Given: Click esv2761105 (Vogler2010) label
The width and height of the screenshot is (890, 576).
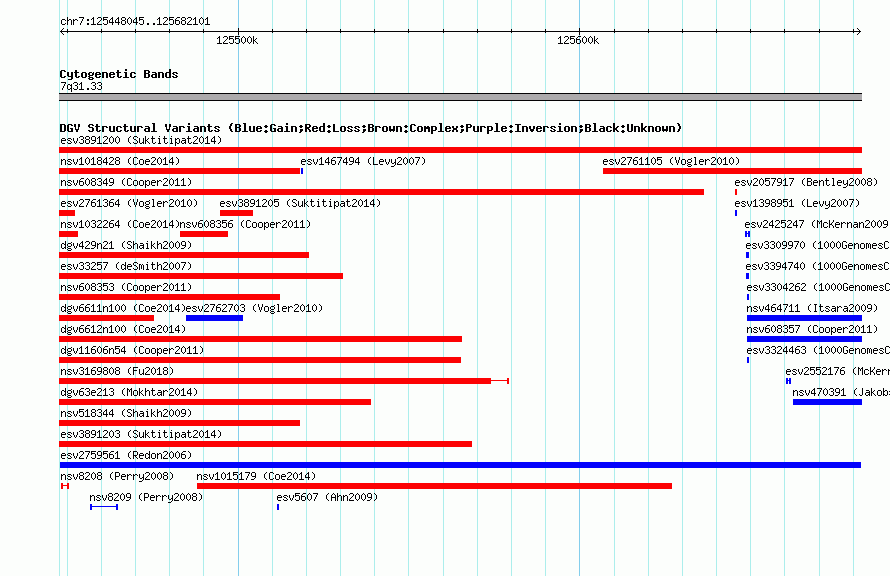Looking at the screenshot, I should click(x=671, y=161).
